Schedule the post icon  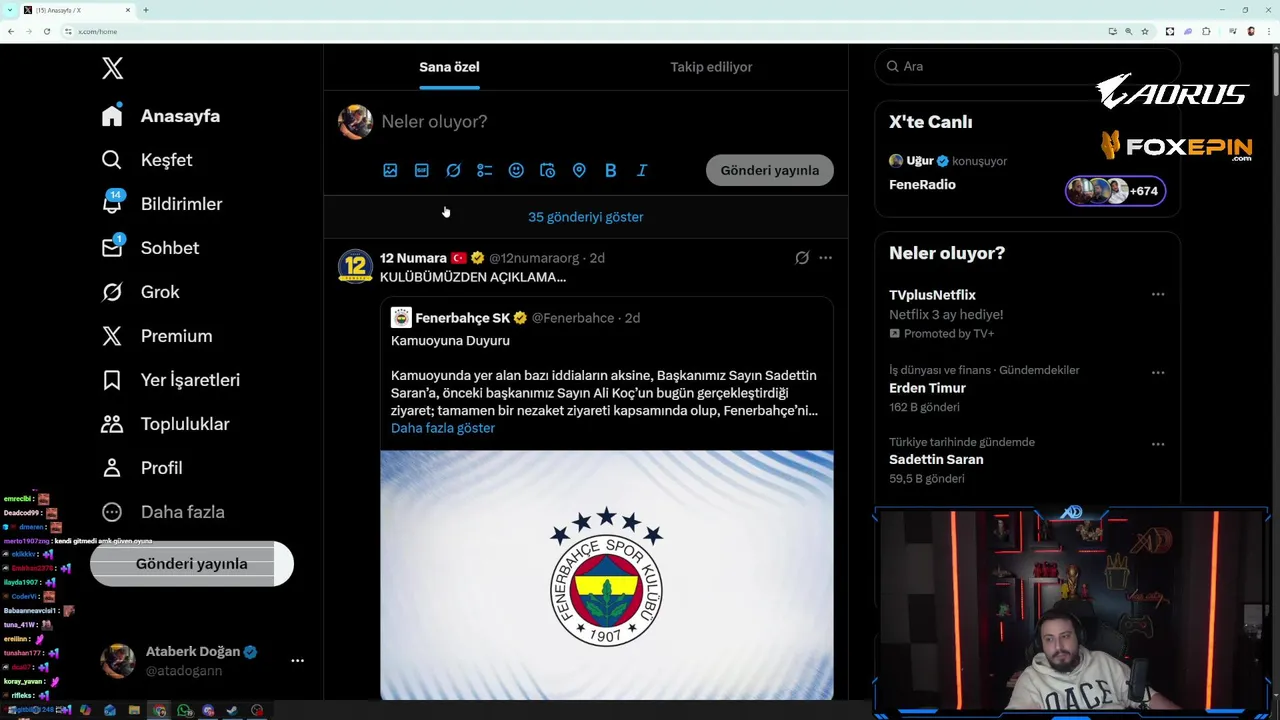[x=547, y=171]
